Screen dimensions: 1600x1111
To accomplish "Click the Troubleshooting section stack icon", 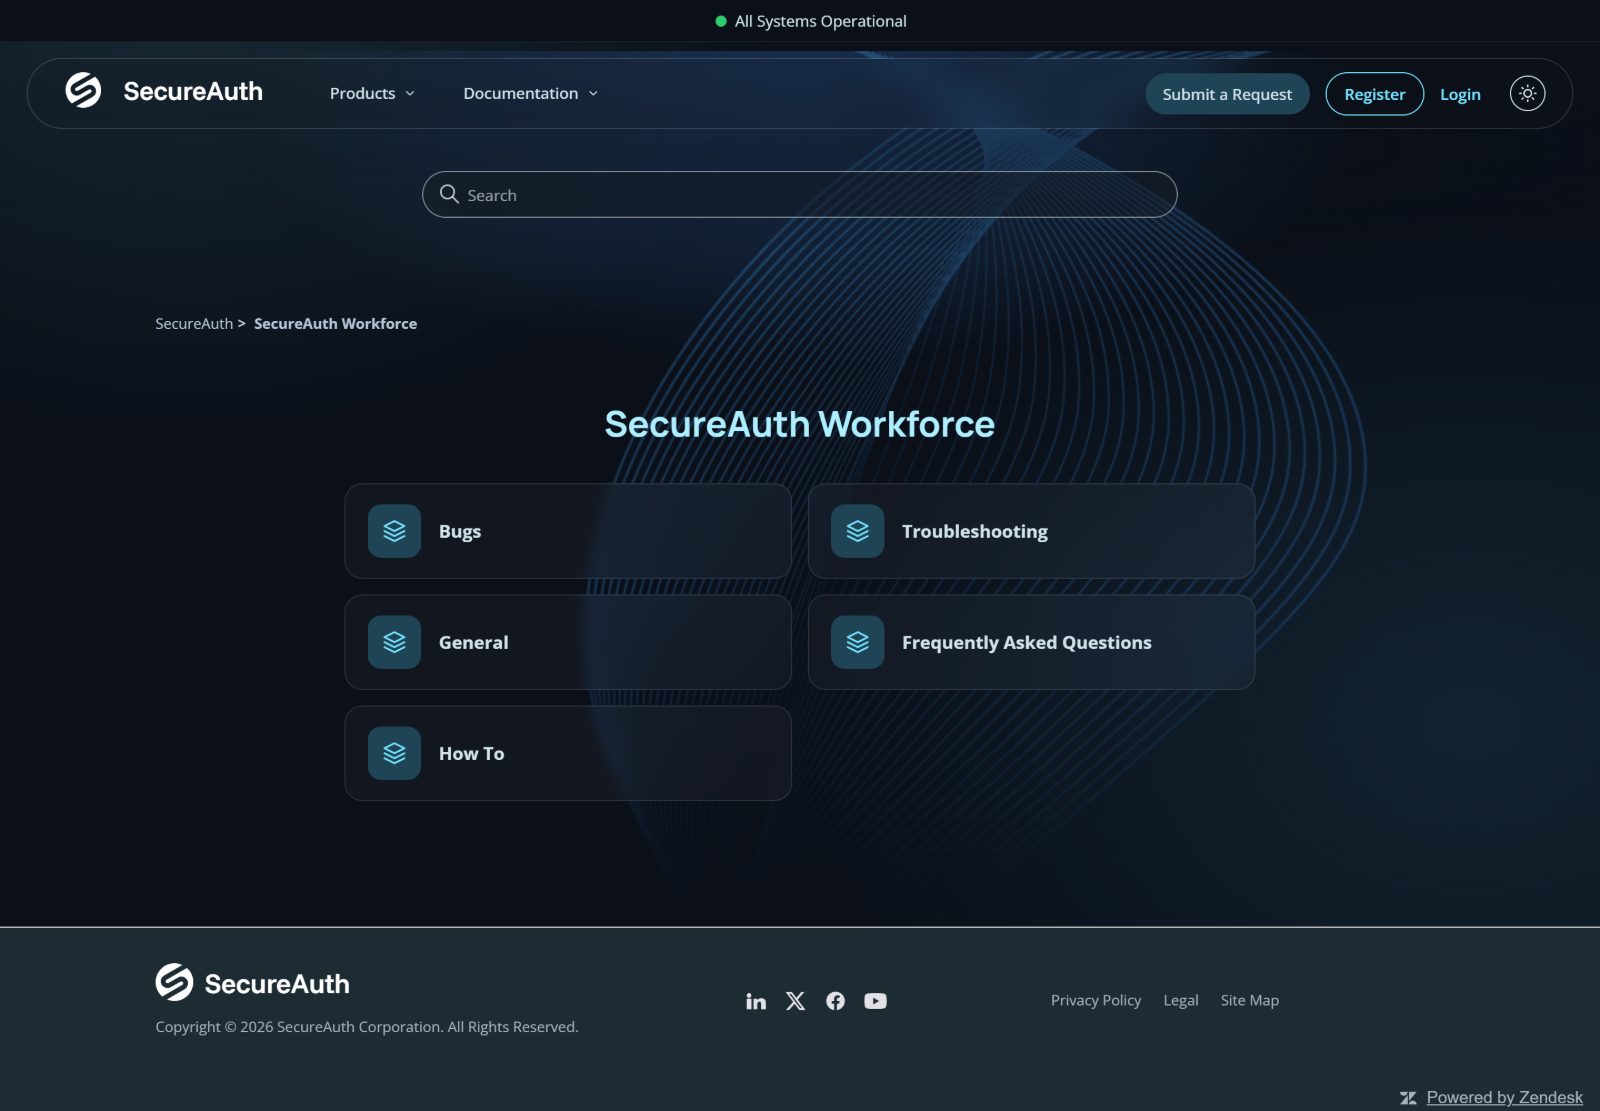I will (x=857, y=531).
